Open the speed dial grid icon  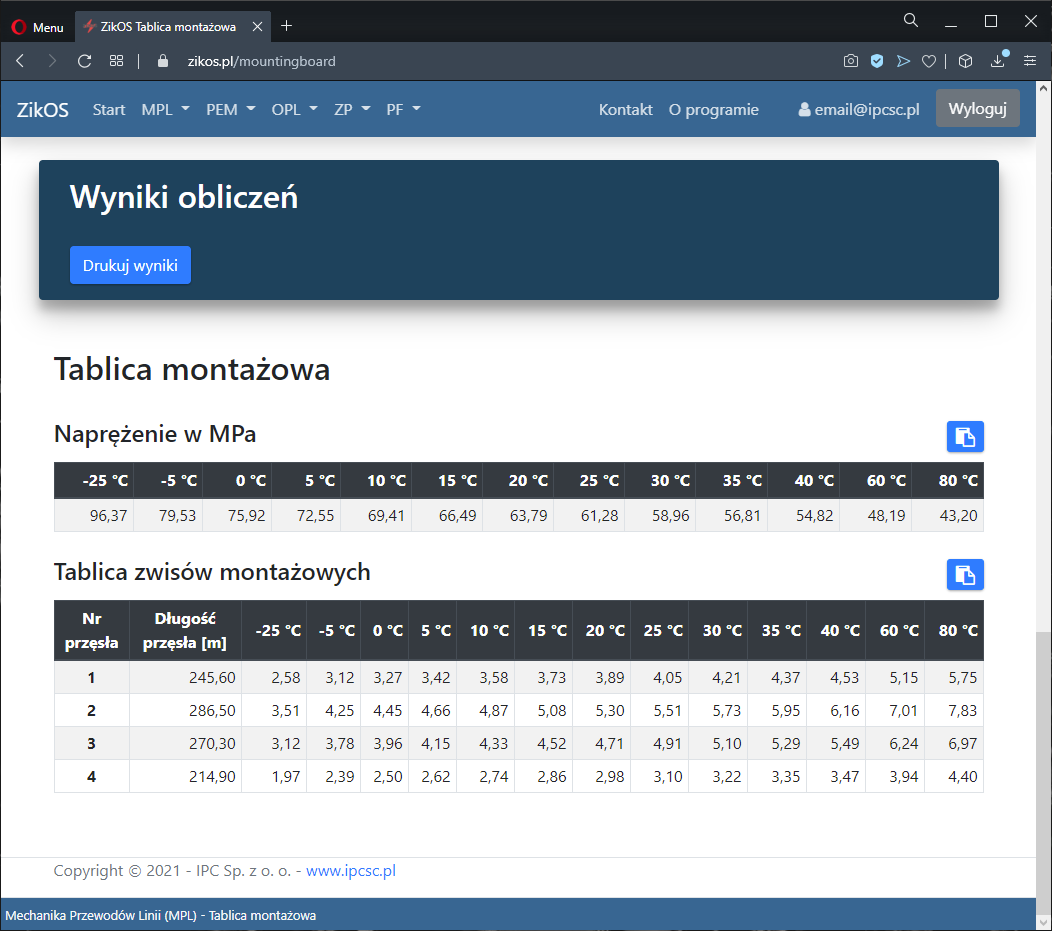coord(117,61)
